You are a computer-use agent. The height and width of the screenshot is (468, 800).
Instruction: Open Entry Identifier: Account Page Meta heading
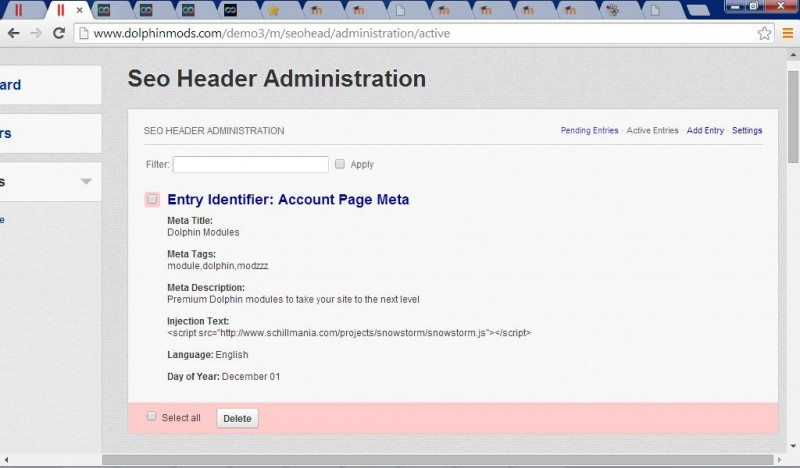tap(288, 200)
